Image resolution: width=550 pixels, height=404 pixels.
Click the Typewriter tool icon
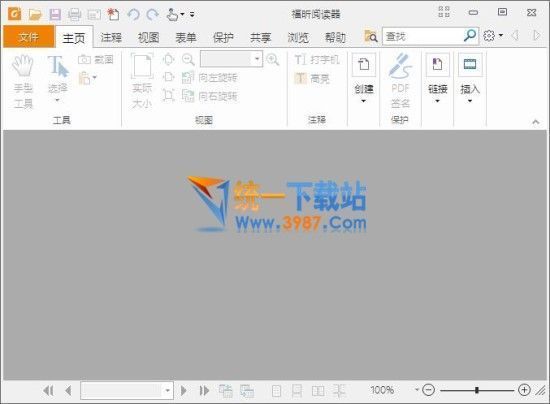301,60
